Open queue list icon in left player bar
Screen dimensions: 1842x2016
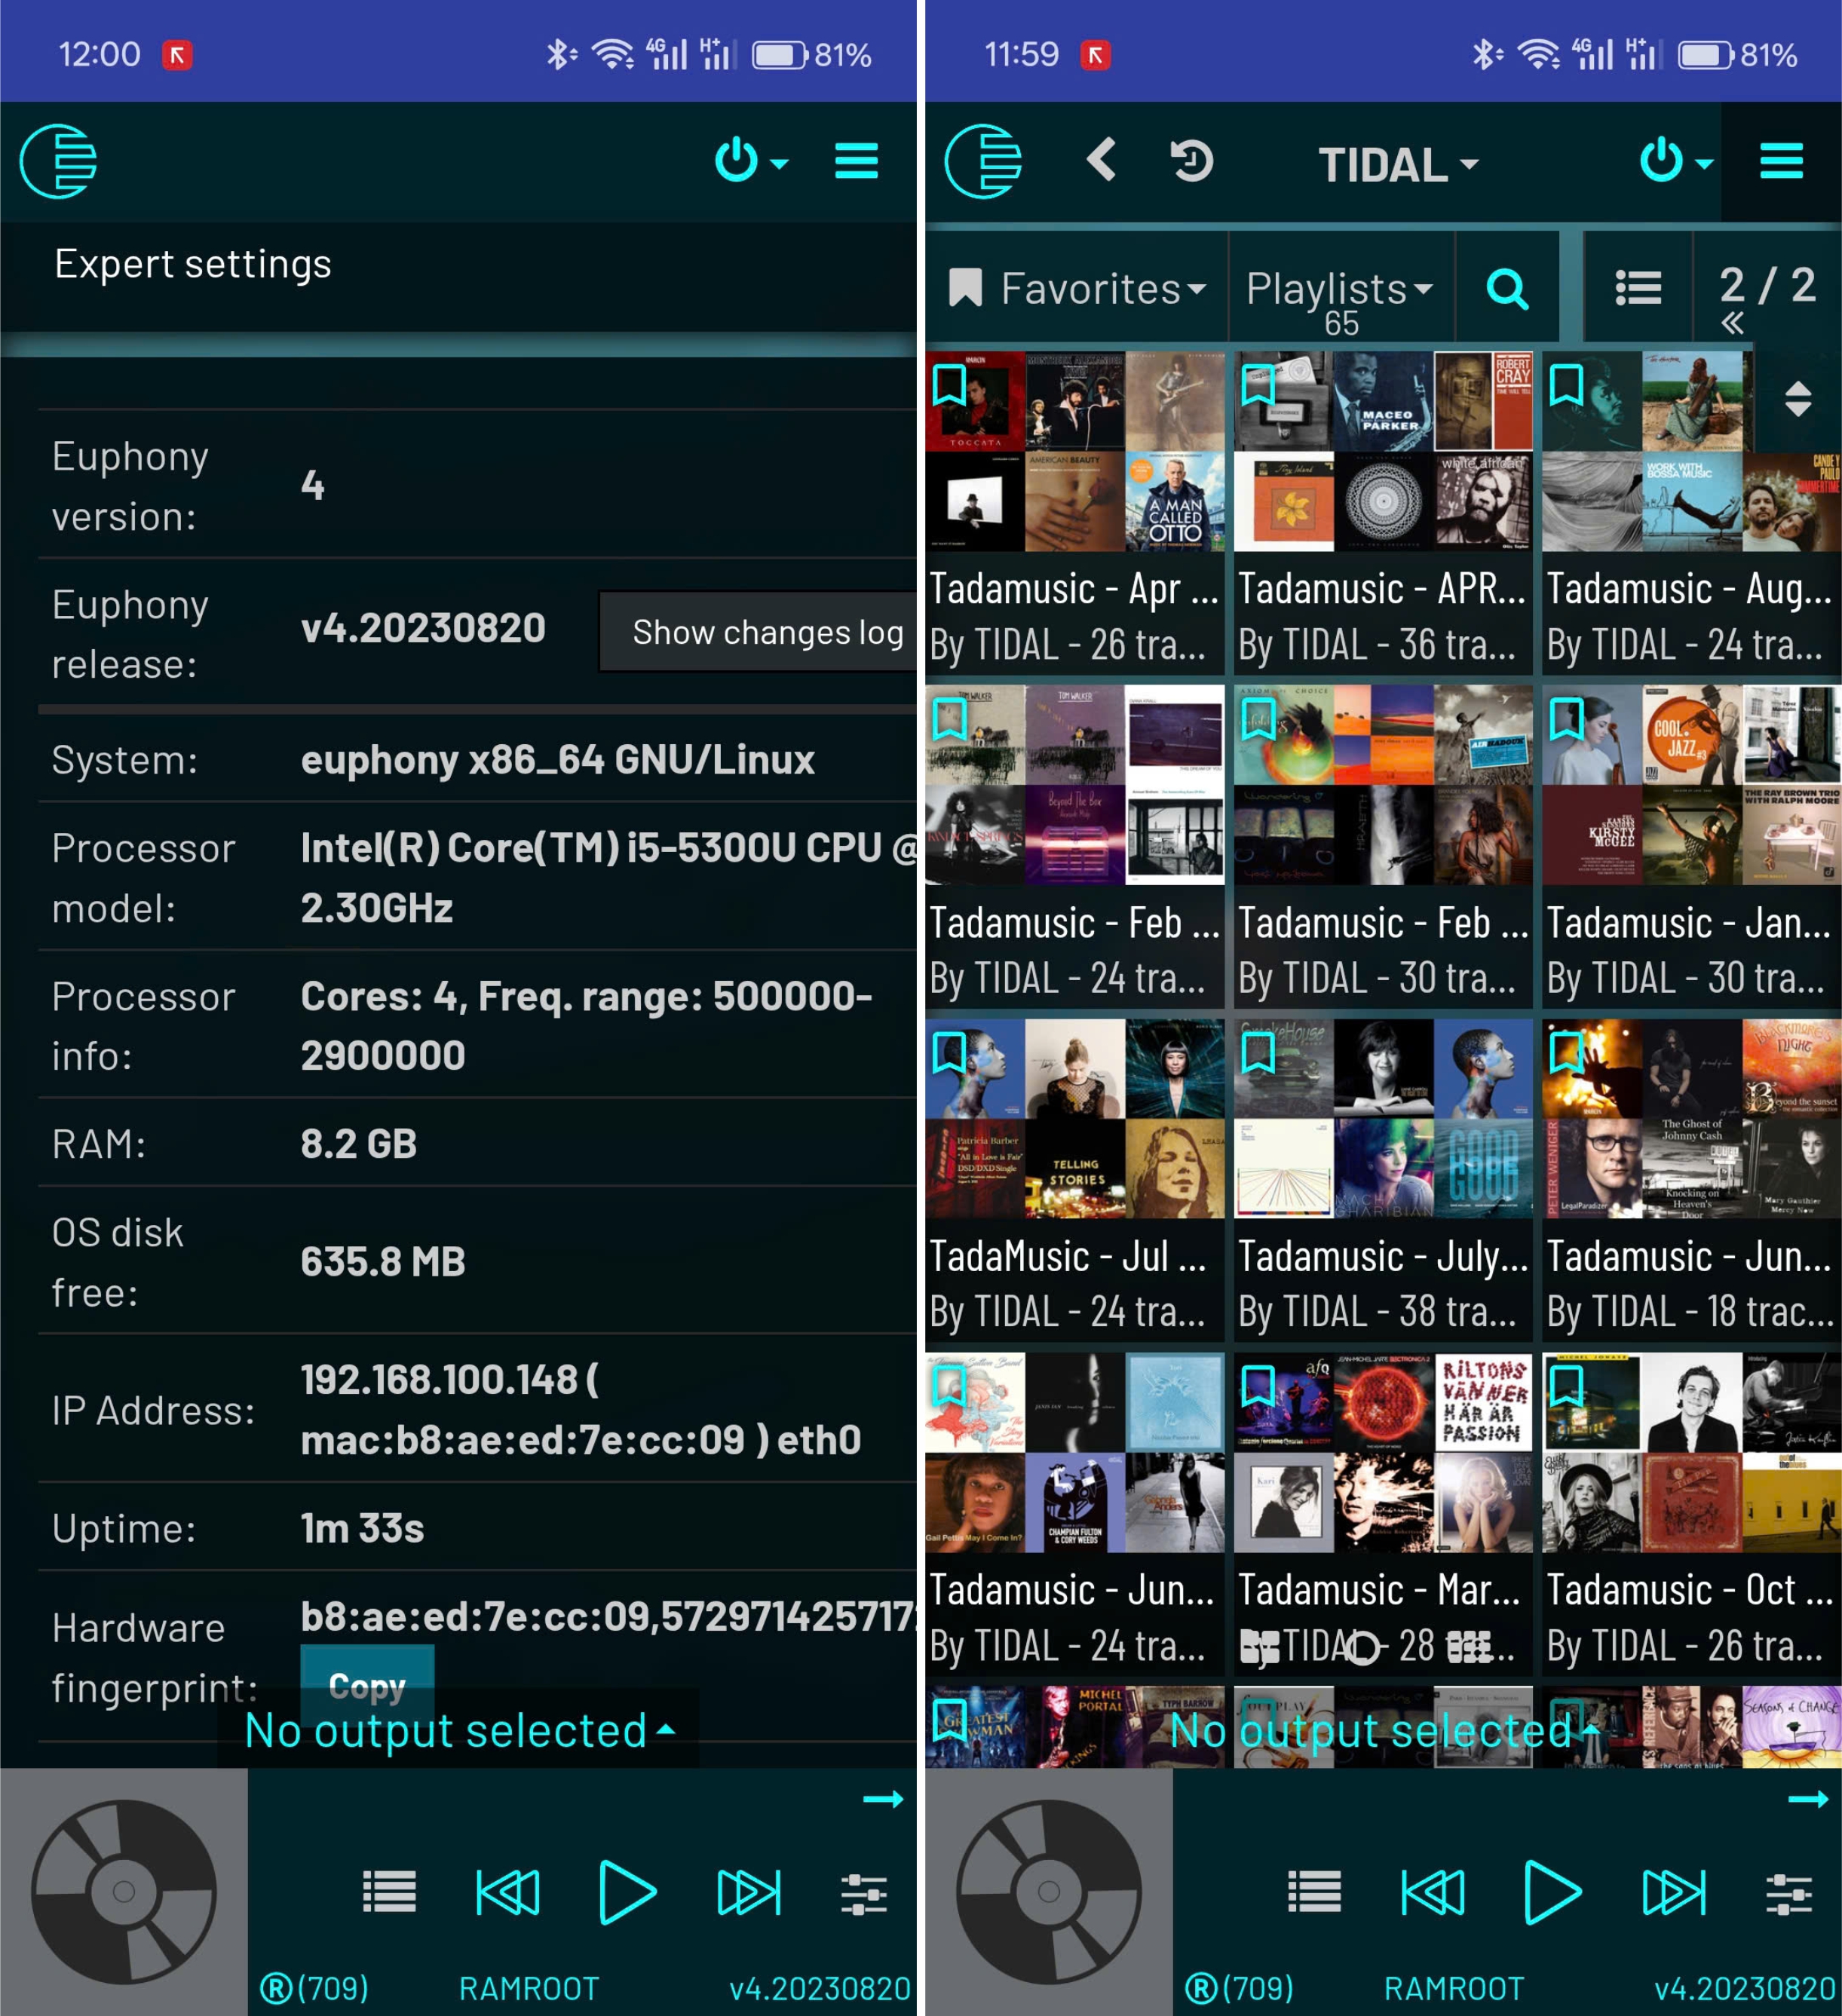tap(389, 1891)
